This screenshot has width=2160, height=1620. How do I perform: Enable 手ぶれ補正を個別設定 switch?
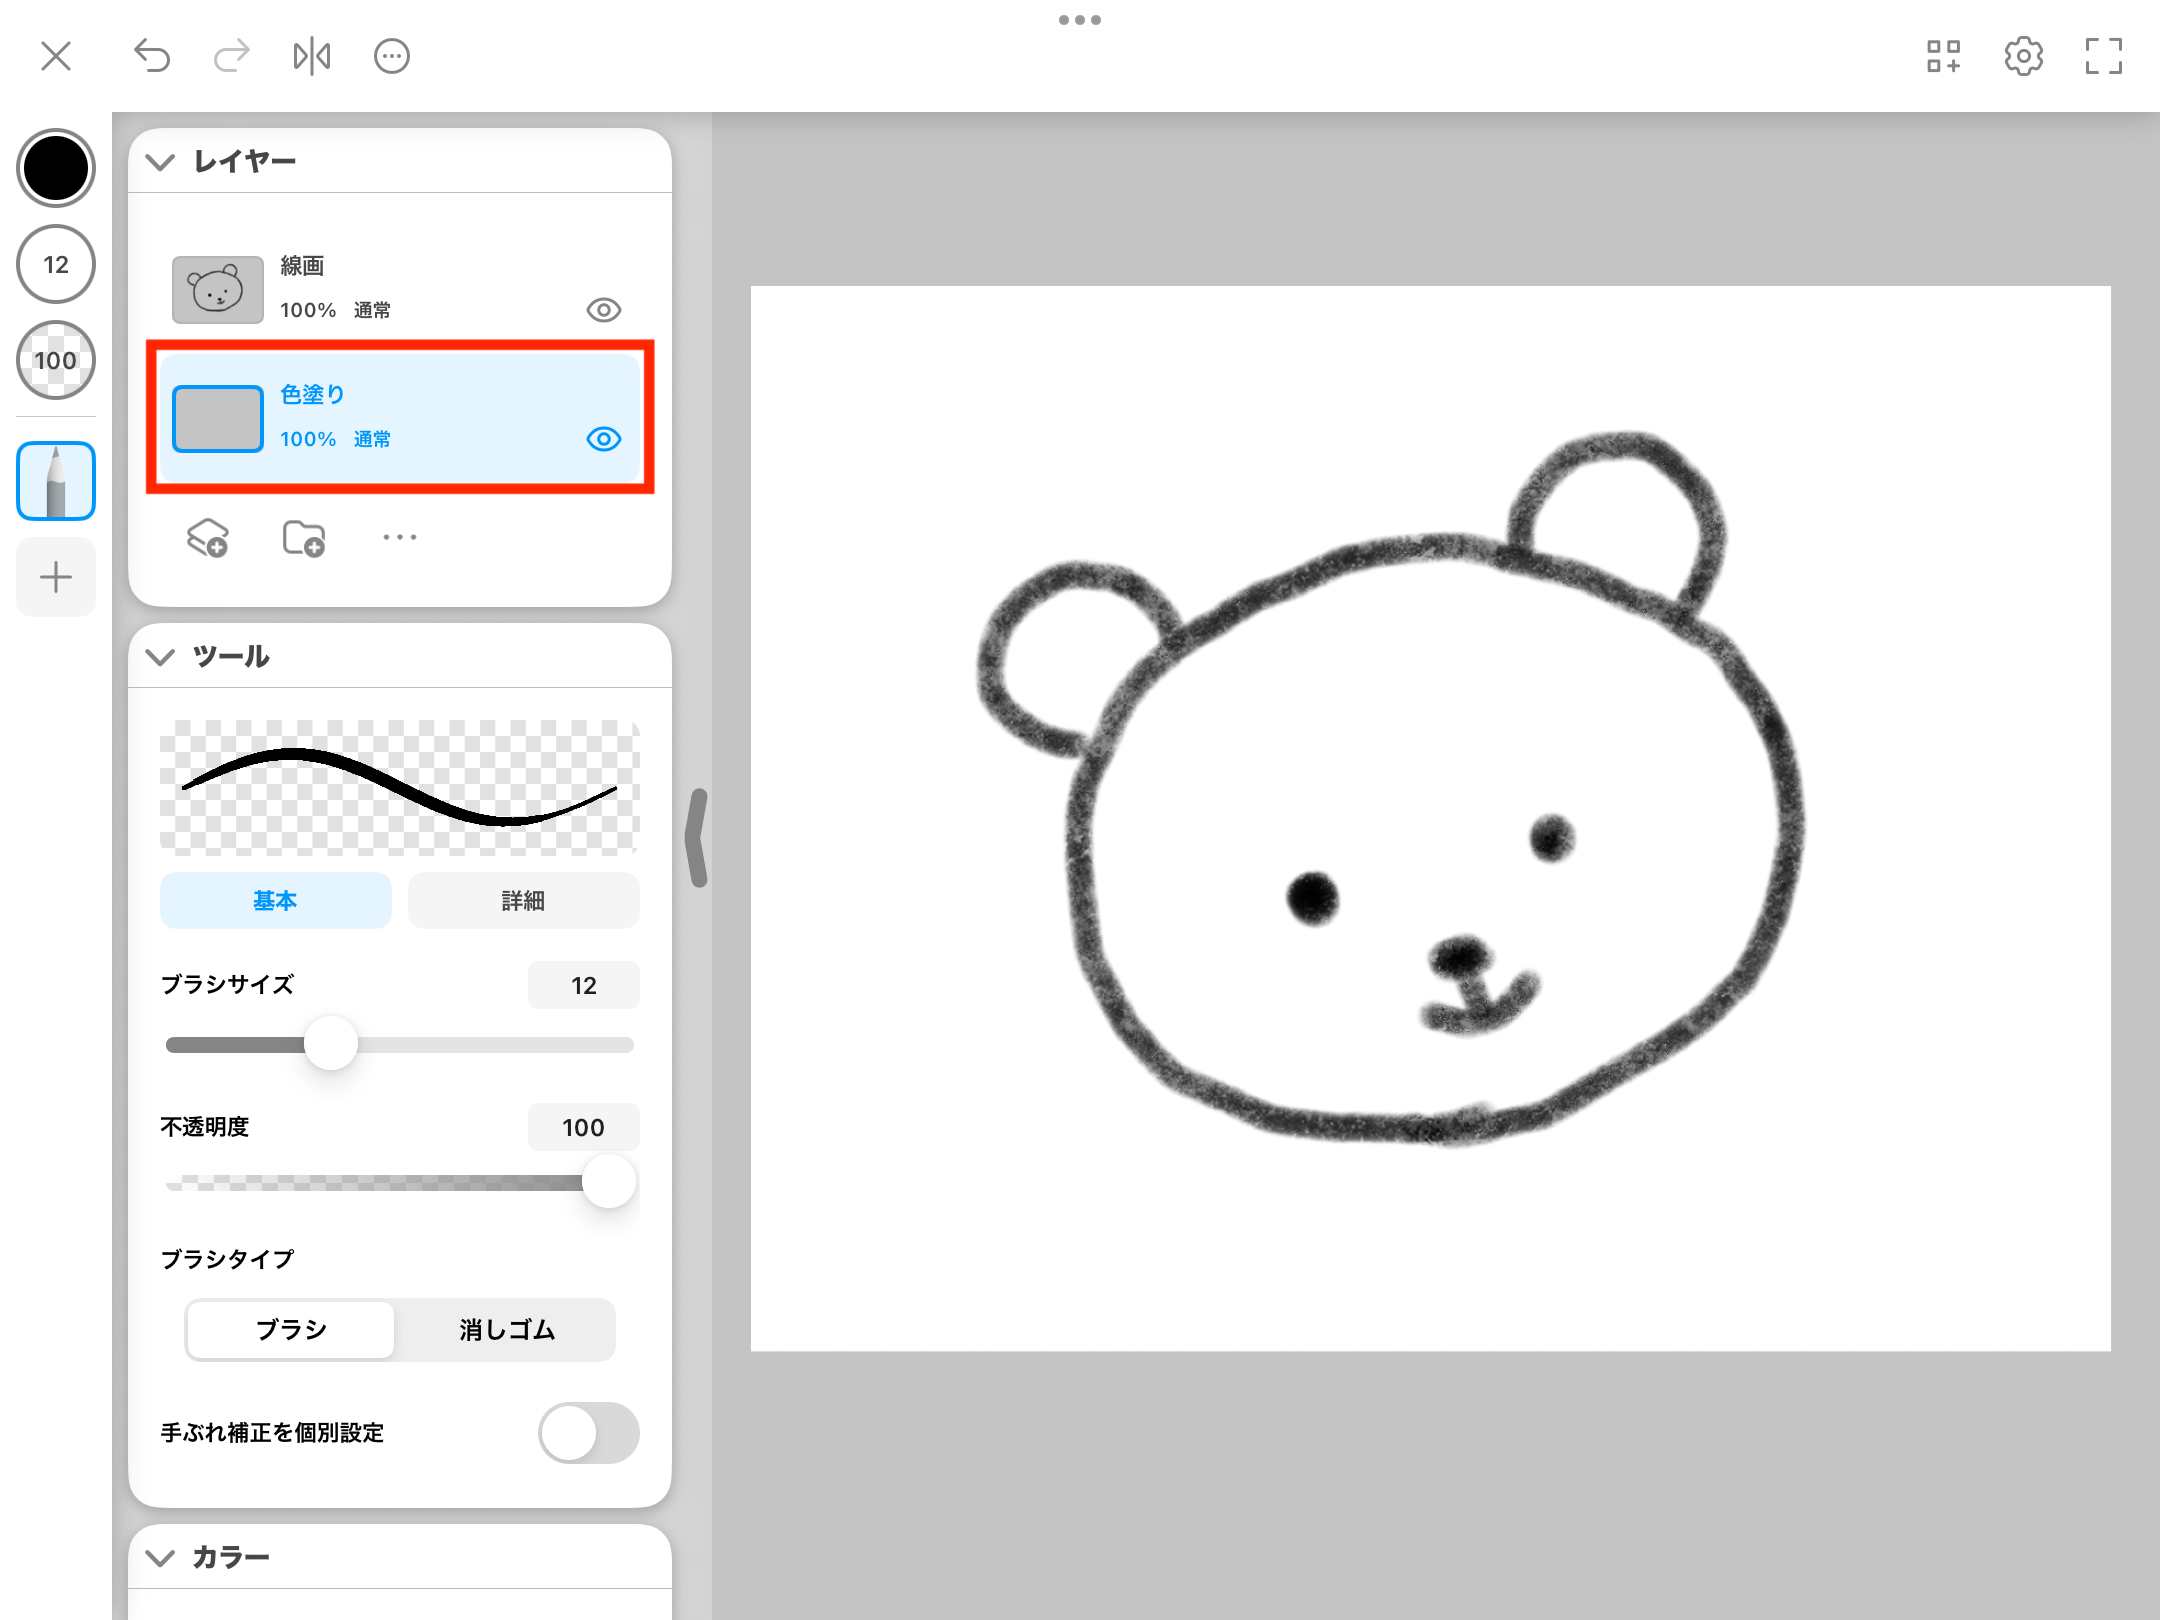click(589, 1433)
